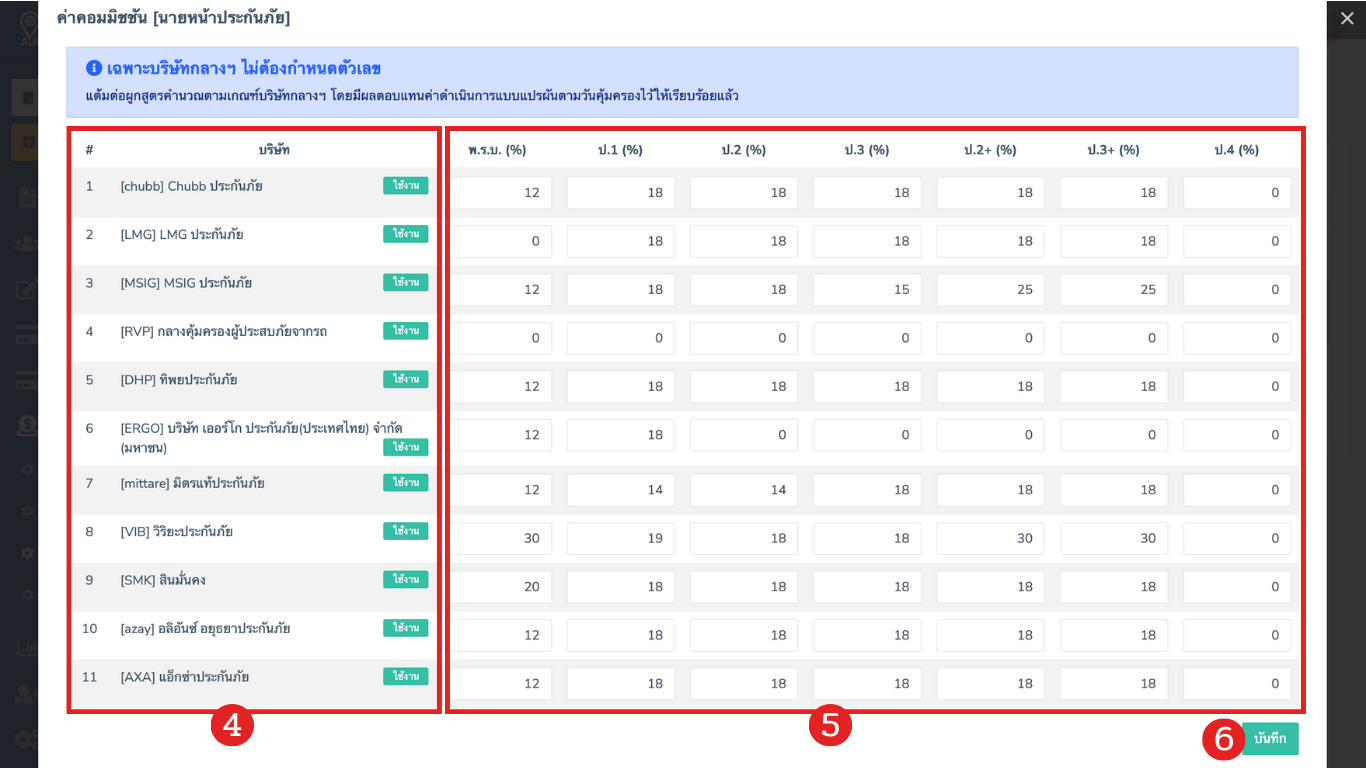Click the ป.4 (%) column header

pyautogui.click(x=1237, y=150)
